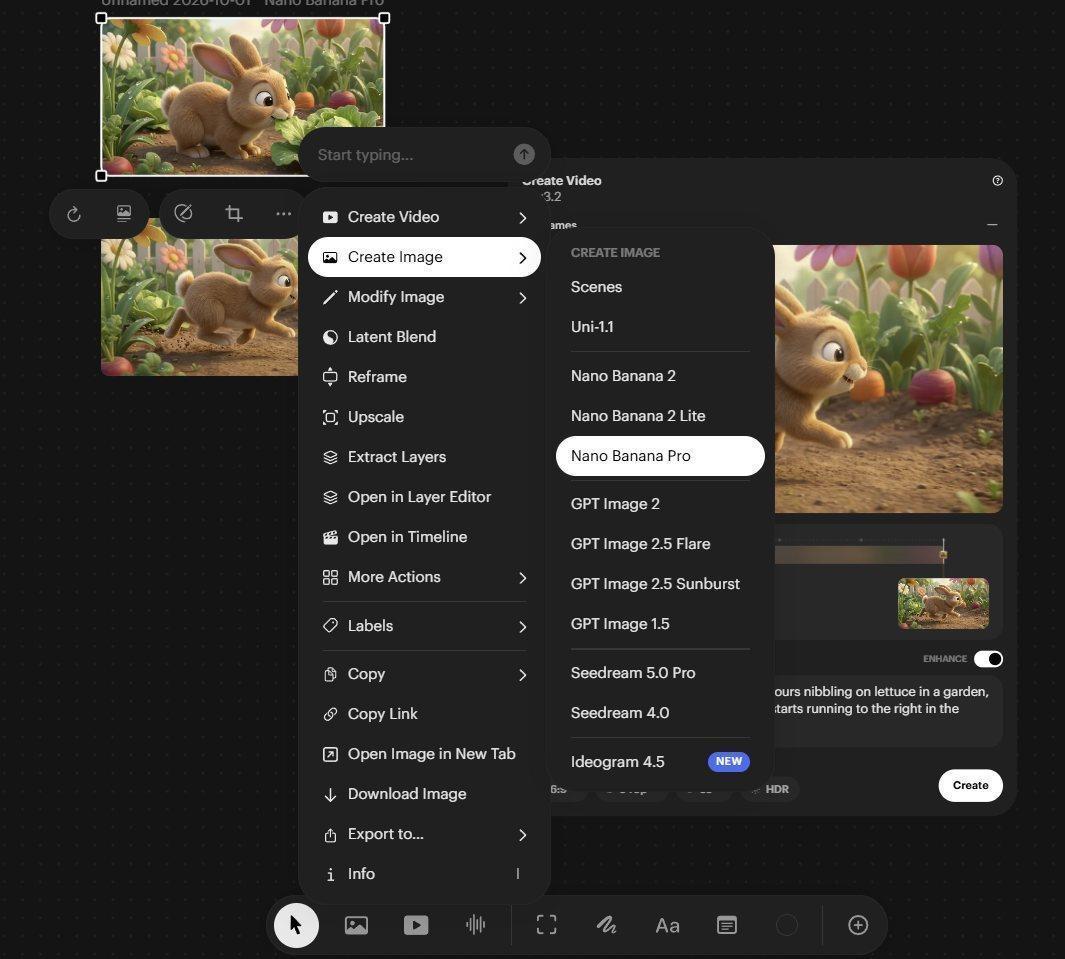The image size is (1065, 959).
Task: Select the scribble draw tool
Action: [606, 924]
